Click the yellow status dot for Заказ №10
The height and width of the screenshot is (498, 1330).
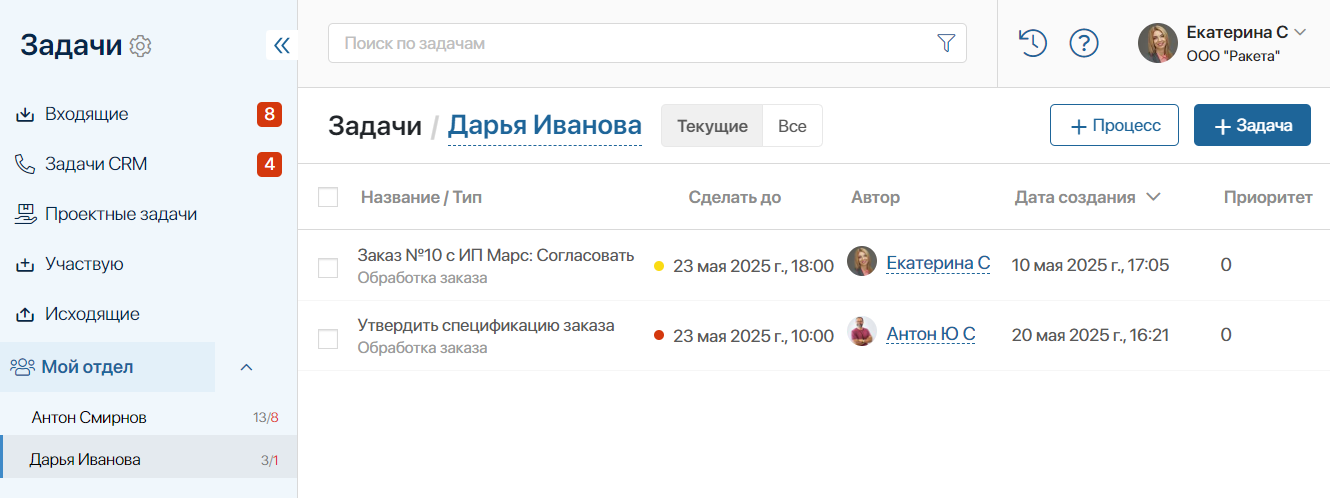click(x=659, y=266)
